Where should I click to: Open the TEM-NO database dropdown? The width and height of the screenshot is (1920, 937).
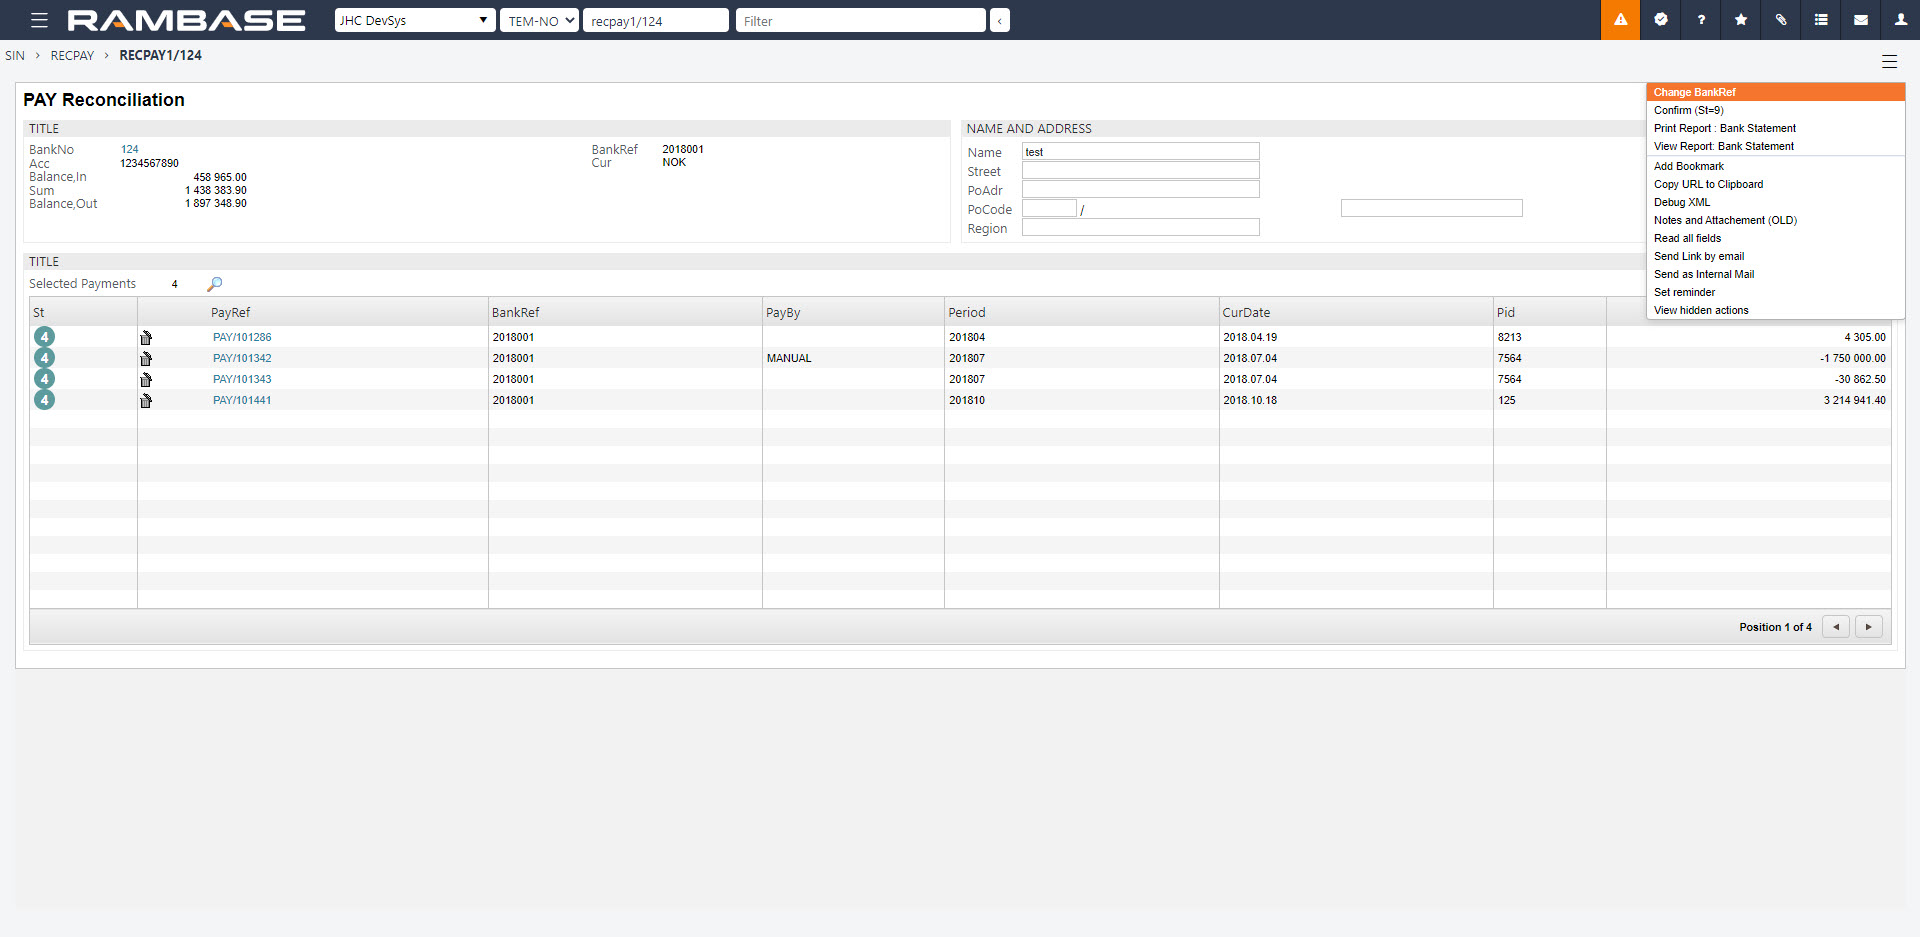(540, 20)
